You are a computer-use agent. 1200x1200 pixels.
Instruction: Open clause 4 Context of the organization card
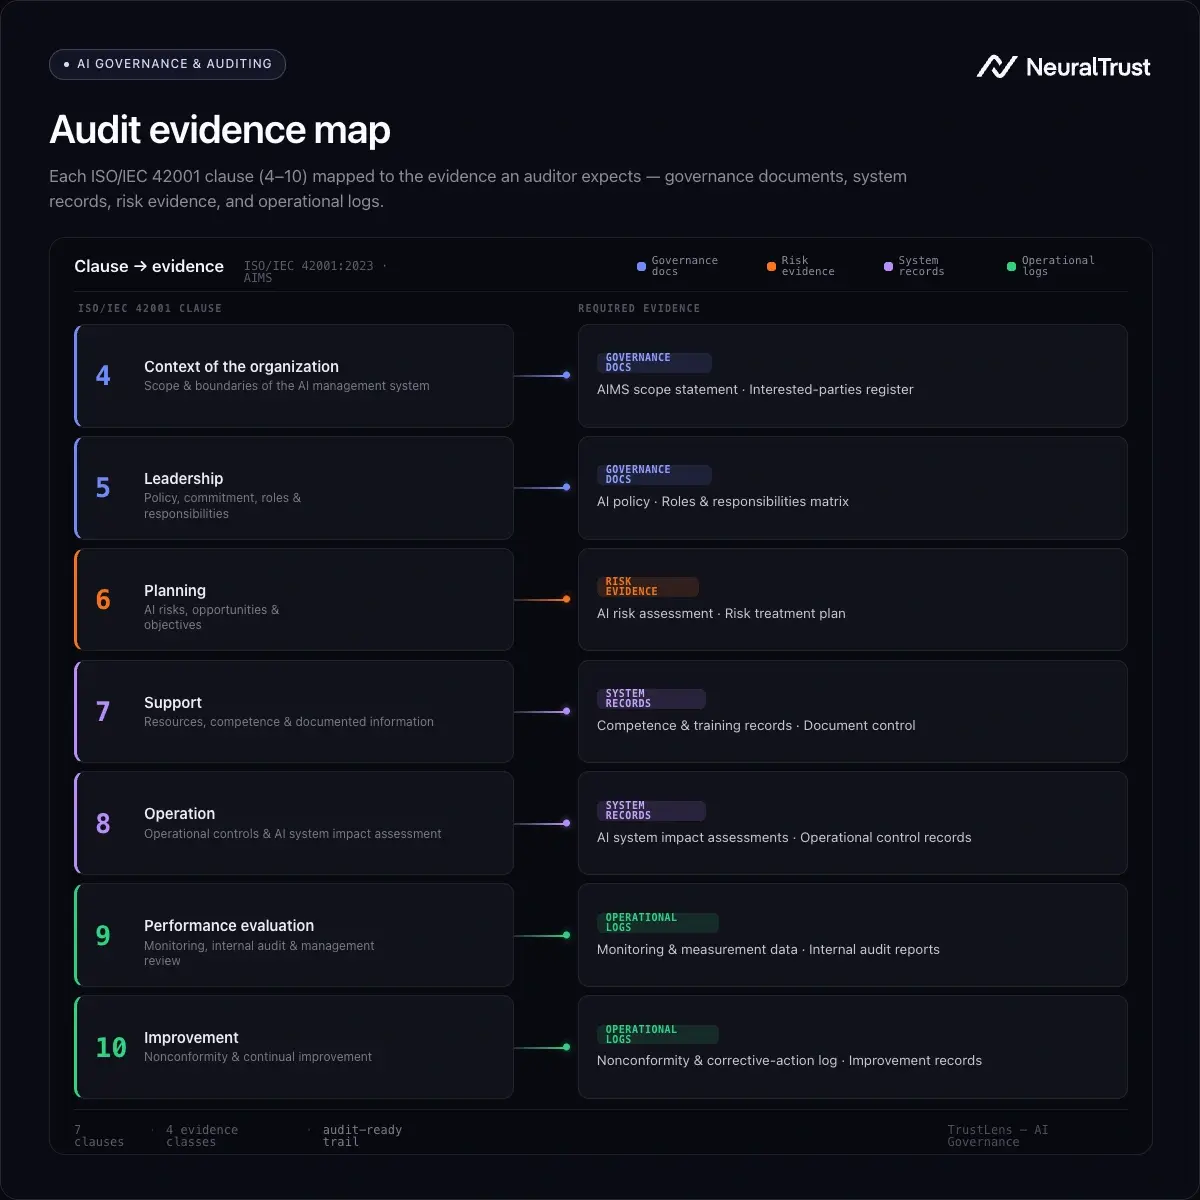point(294,376)
